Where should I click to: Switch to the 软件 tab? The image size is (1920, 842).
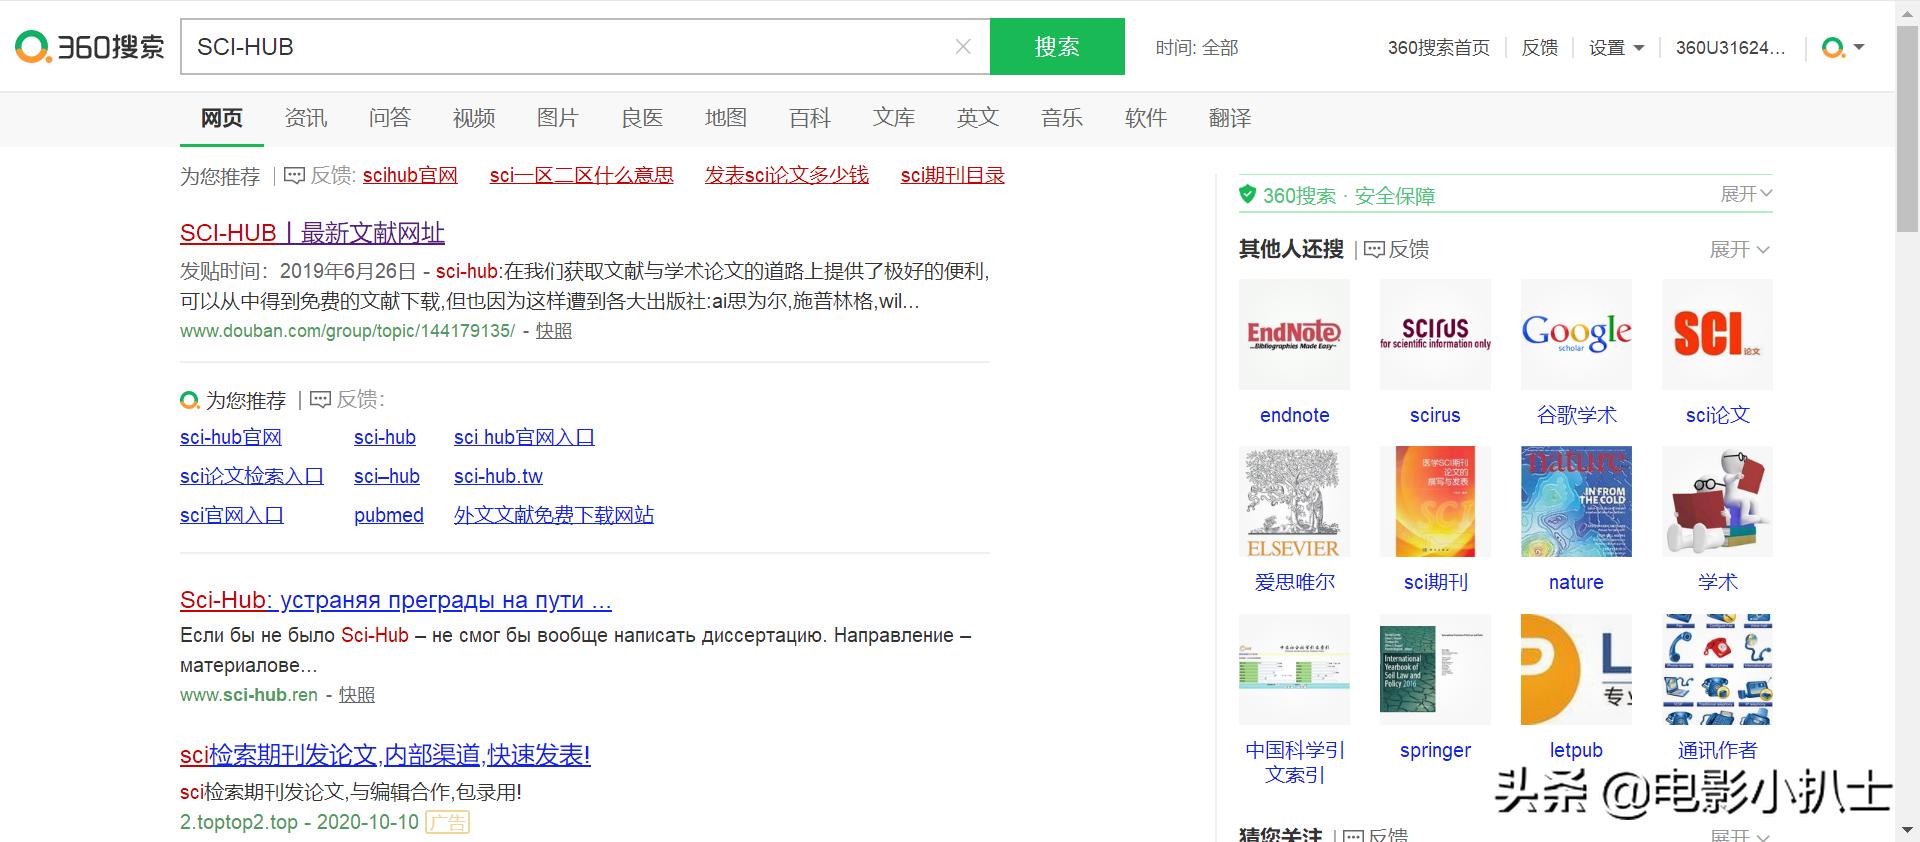[x=1146, y=118]
